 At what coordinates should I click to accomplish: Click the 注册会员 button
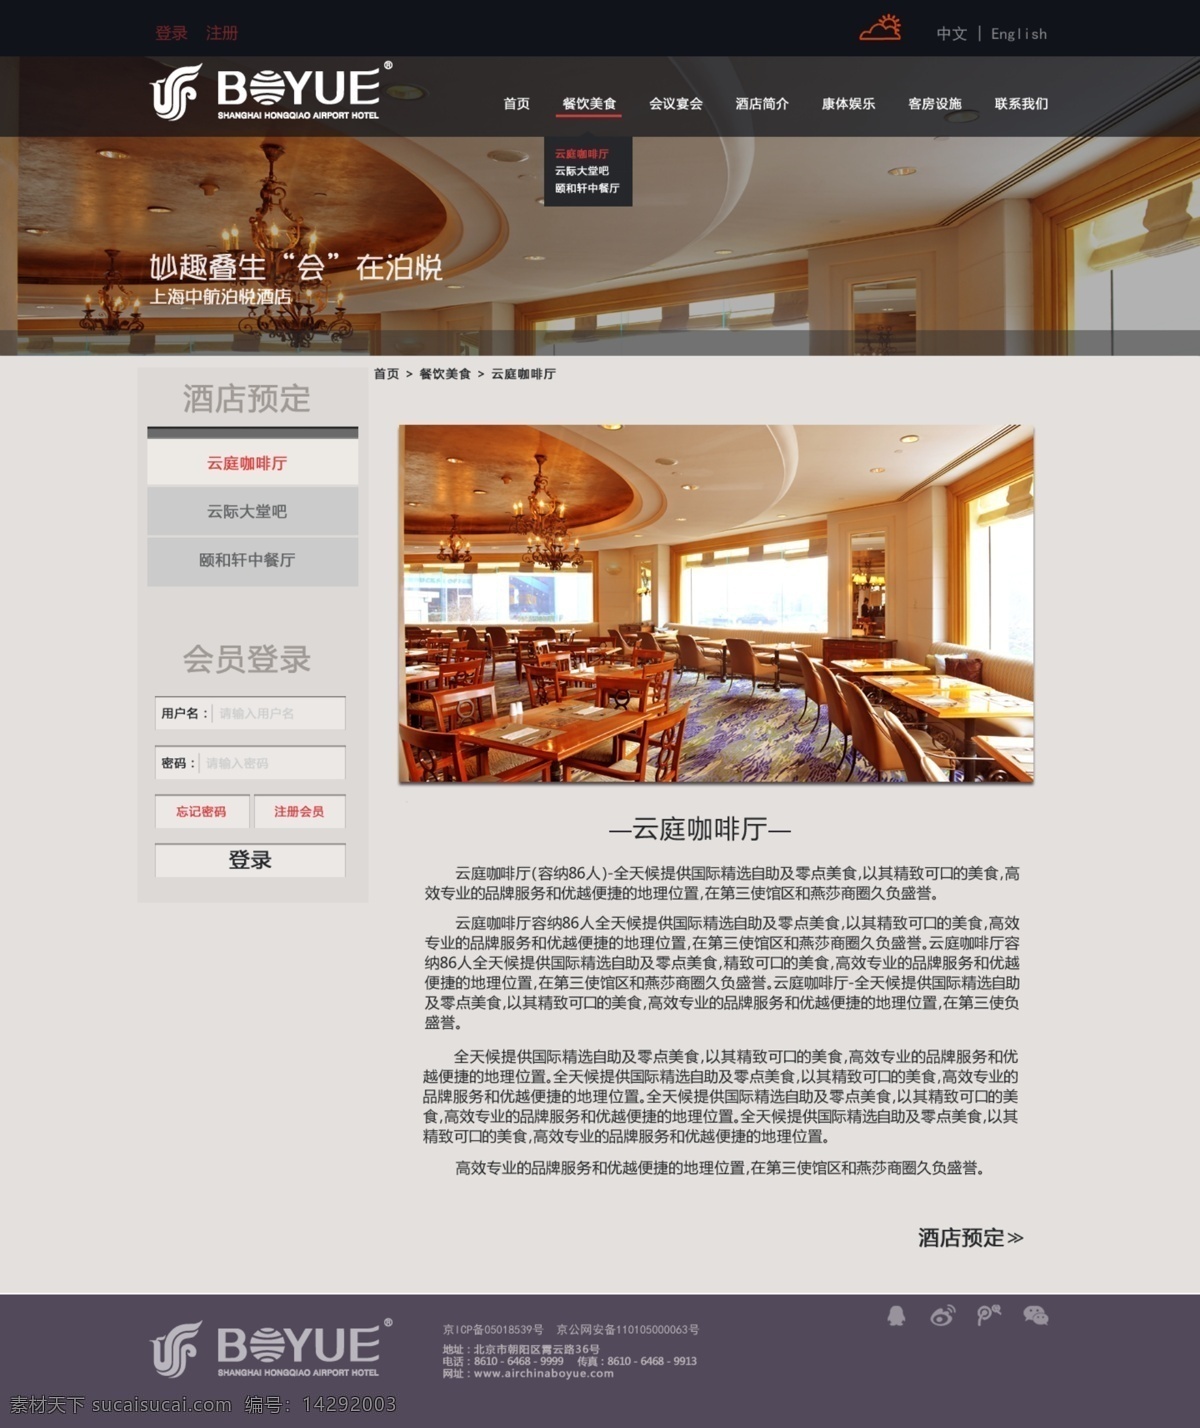click(300, 811)
